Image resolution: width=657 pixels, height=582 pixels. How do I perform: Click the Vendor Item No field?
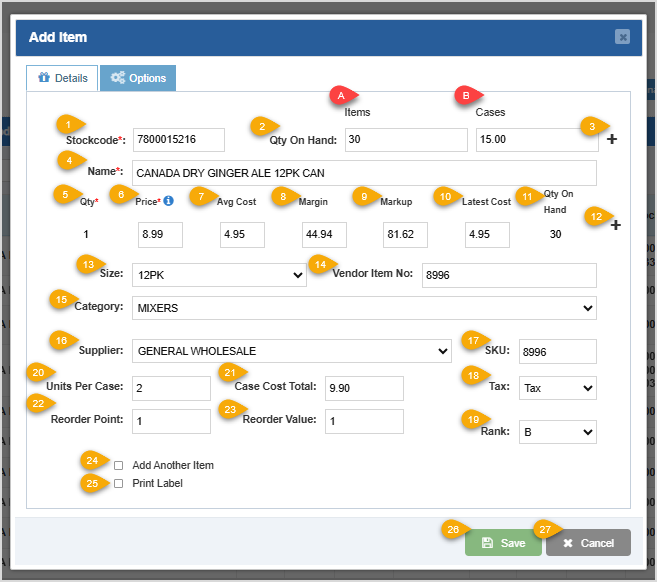(509, 275)
